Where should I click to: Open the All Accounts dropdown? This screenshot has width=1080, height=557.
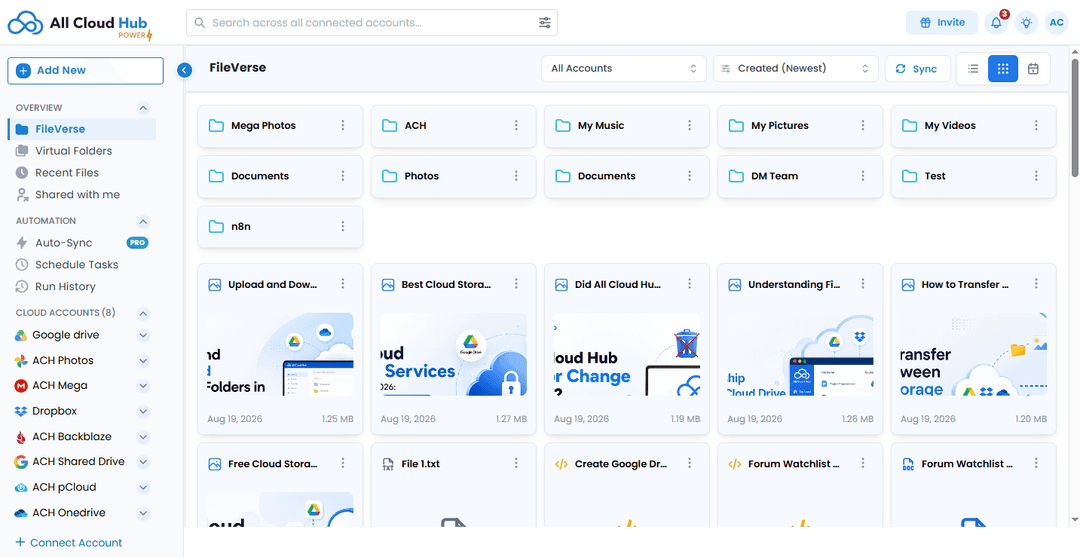pyautogui.click(x=623, y=69)
